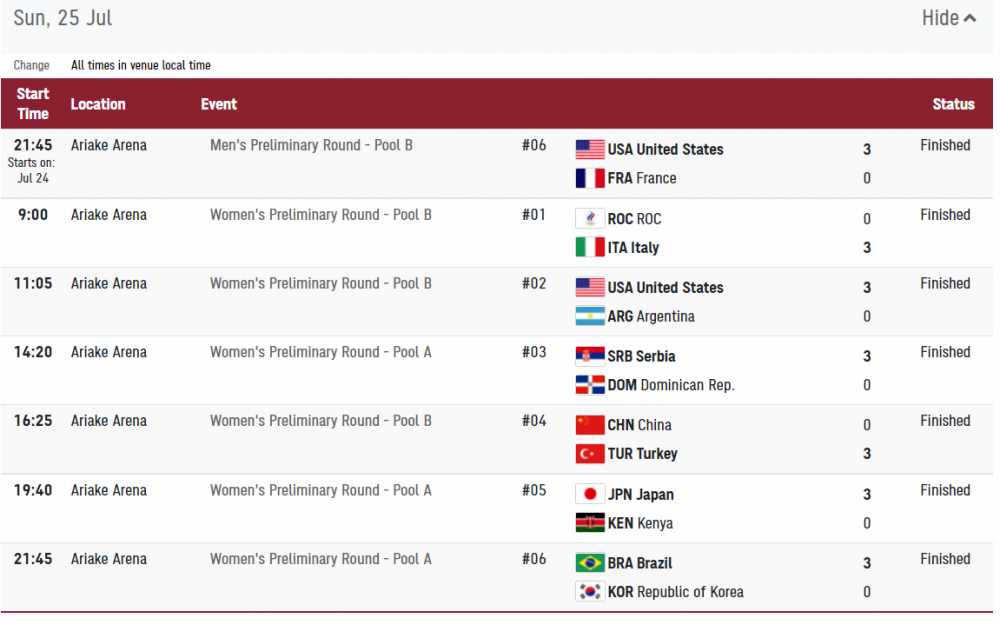Click the Italy flag icon
This screenshot has height=625, width=1000.
[590, 248]
